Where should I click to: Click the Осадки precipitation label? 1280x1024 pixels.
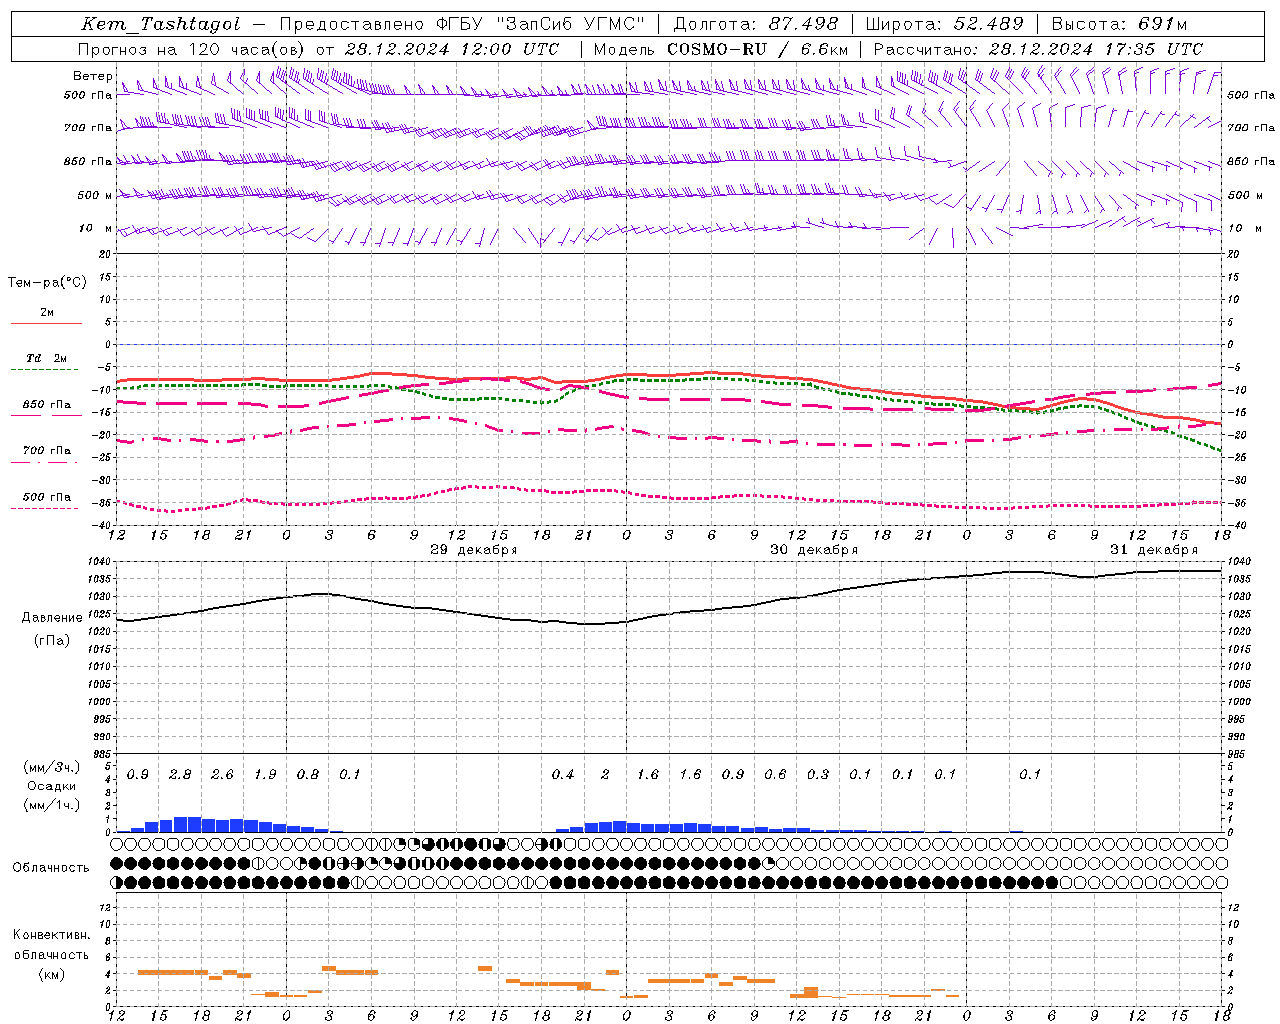coord(52,786)
